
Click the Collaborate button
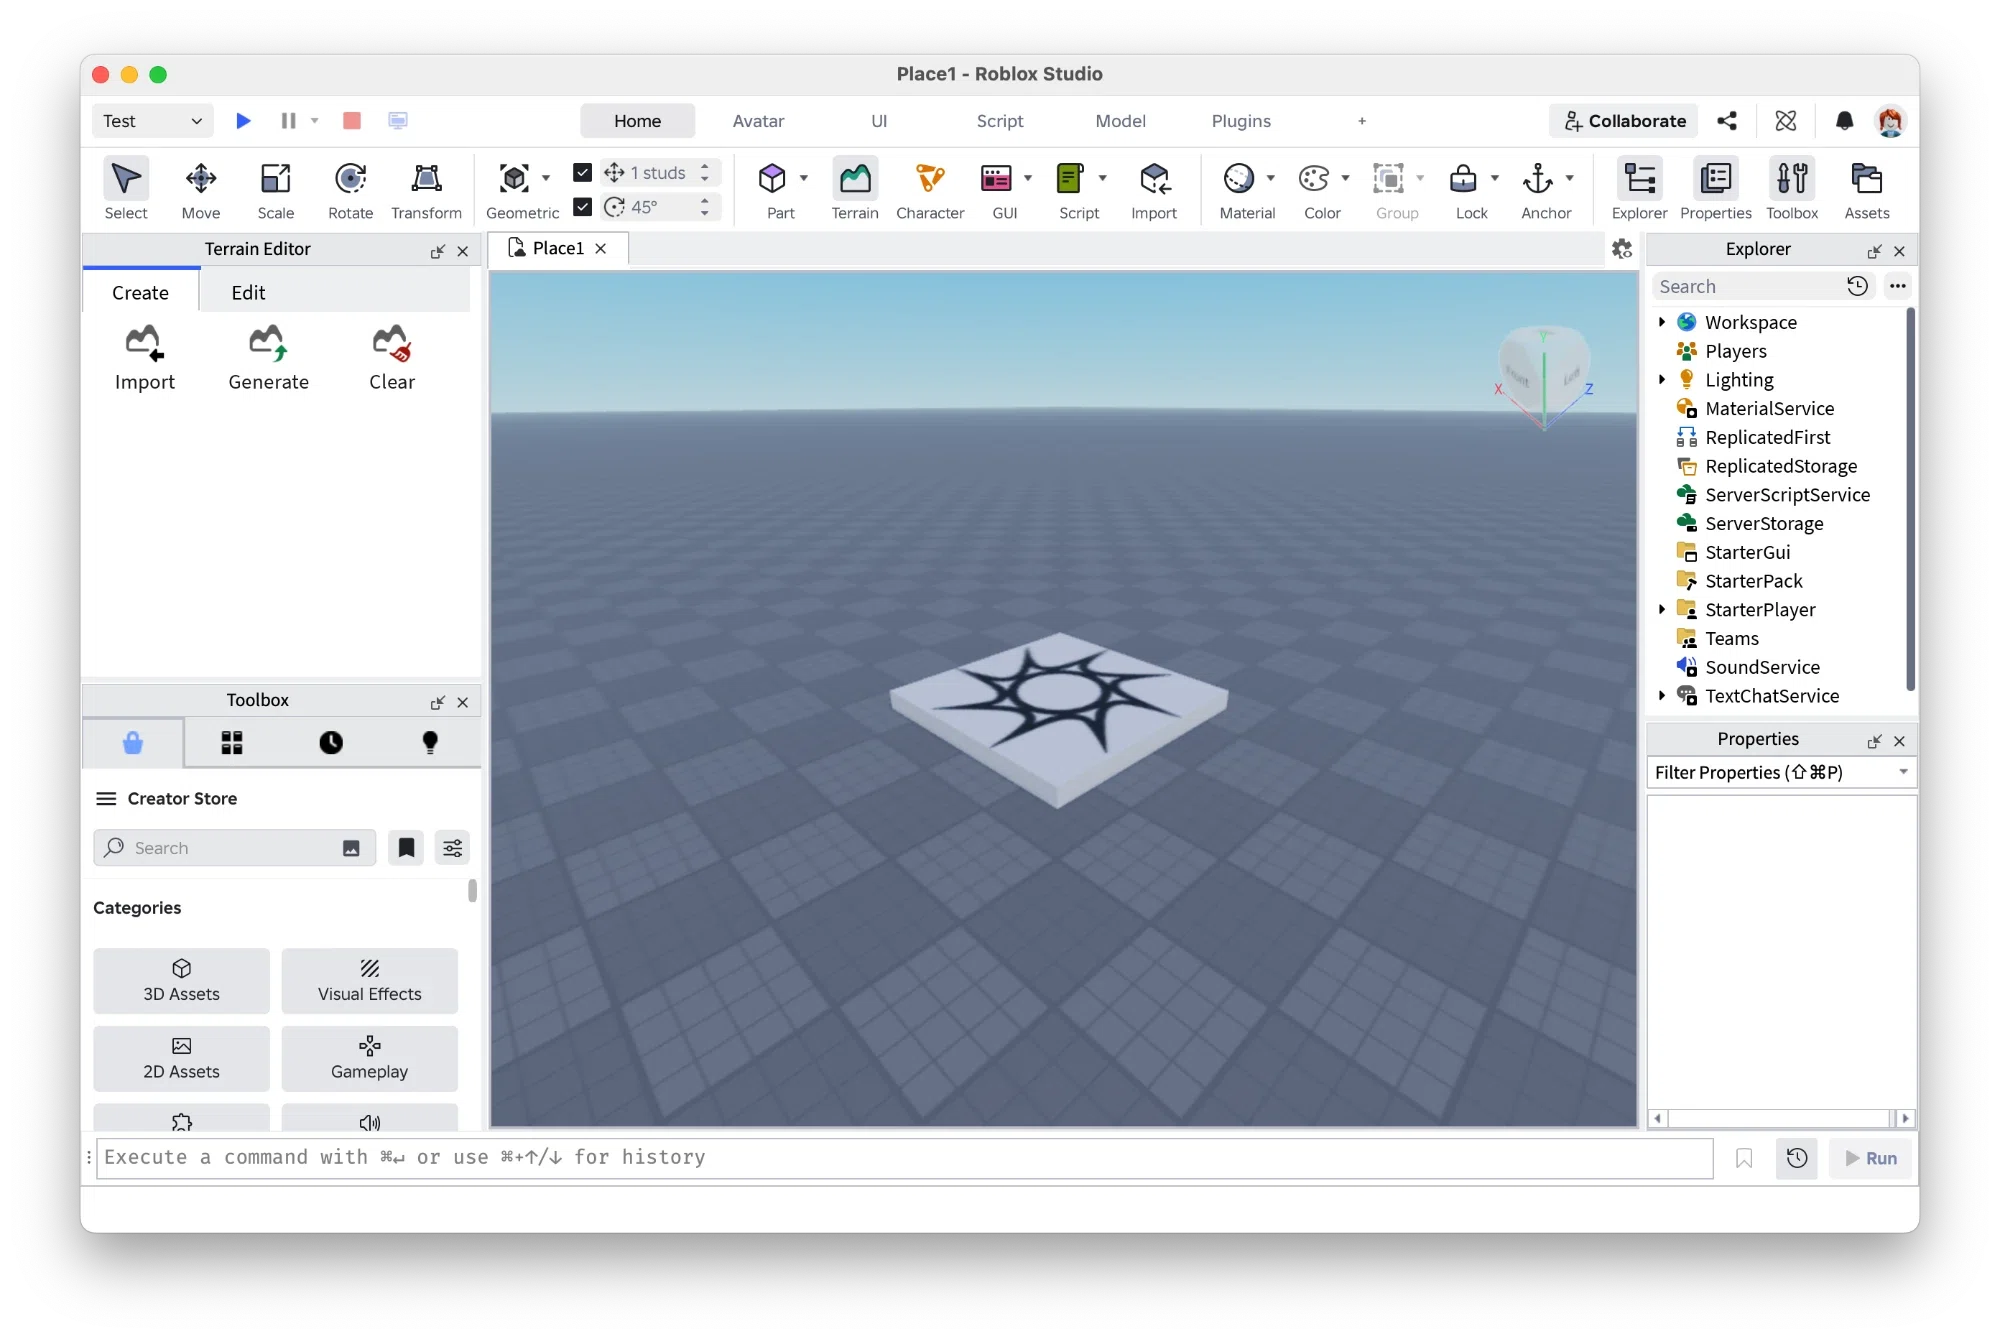[x=1624, y=121]
